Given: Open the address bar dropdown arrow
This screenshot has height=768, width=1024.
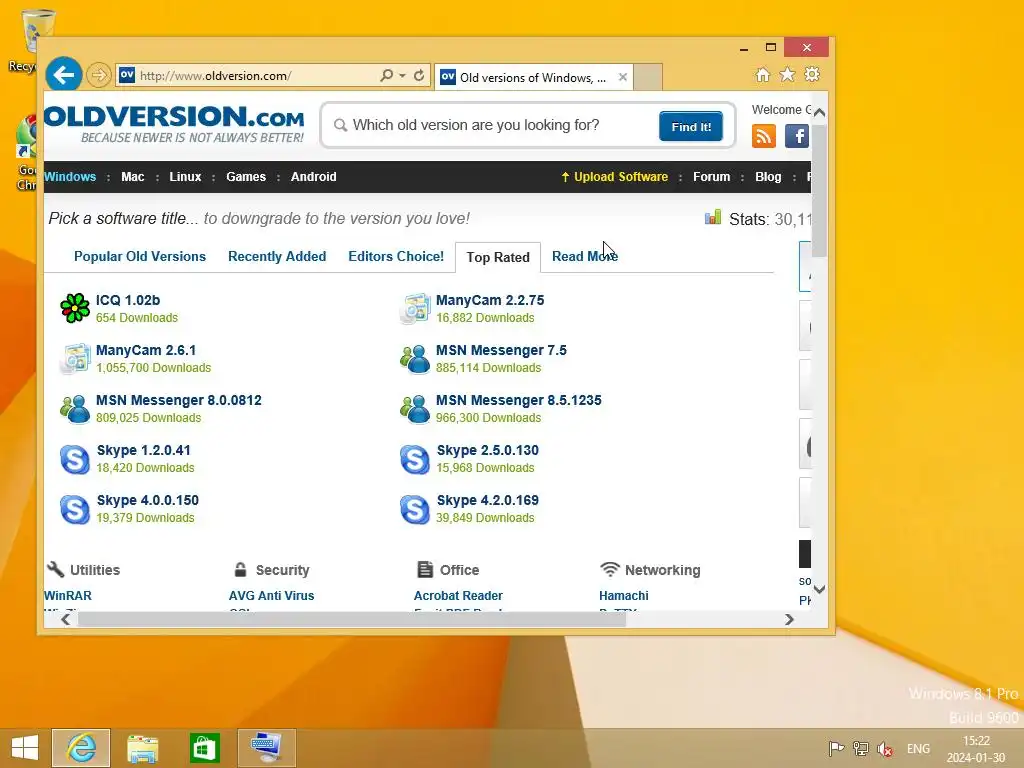Looking at the screenshot, I should coord(402,76).
